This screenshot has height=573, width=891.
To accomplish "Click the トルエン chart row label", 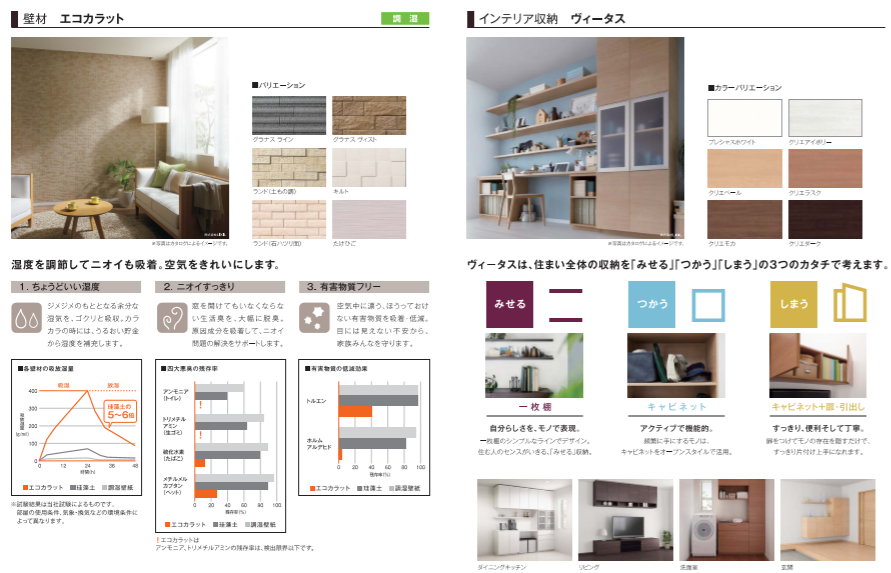I will coord(317,401).
